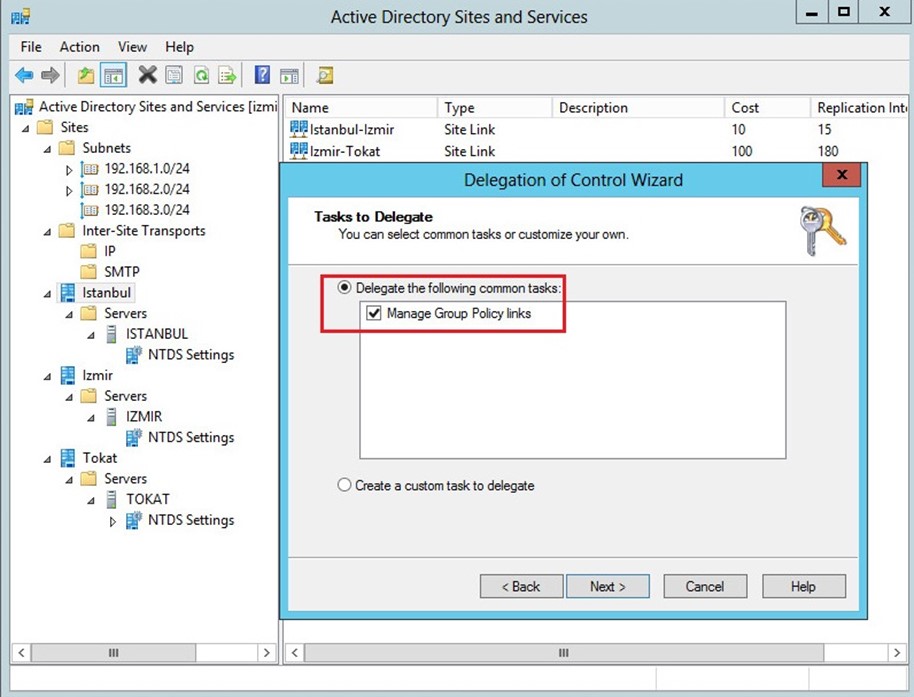The height and width of the screenshot is (697, 914).
Task: Click the Help question mark toolbar icon
Action: pos(262,75)
